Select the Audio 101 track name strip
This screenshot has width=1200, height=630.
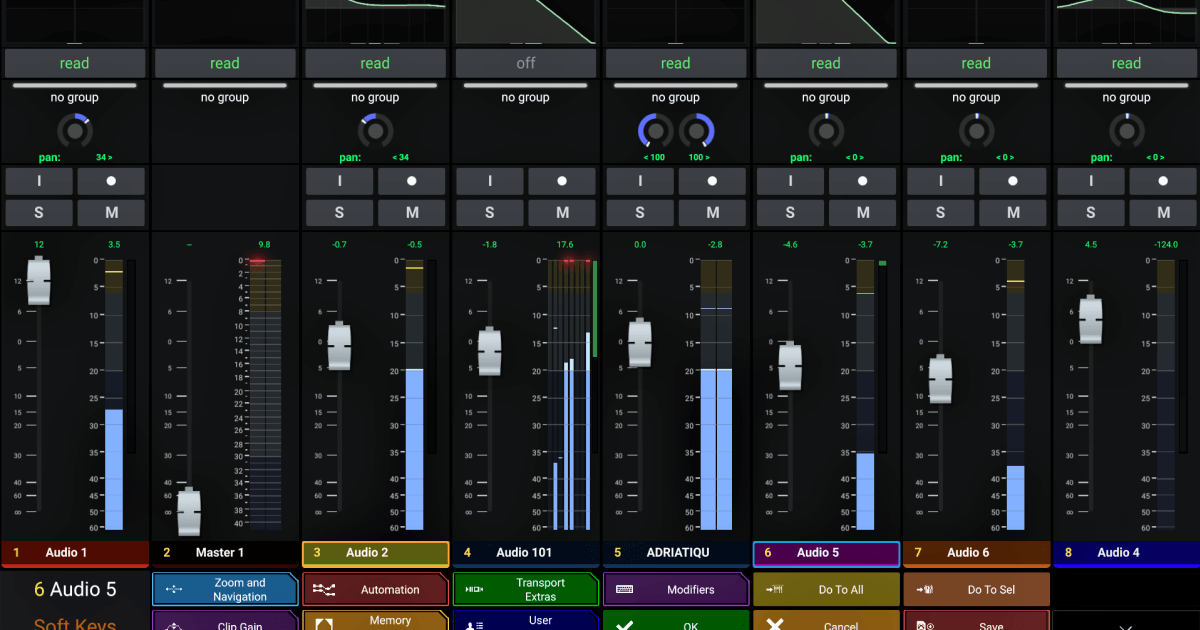pyautogui.click(x=525, y=552)
